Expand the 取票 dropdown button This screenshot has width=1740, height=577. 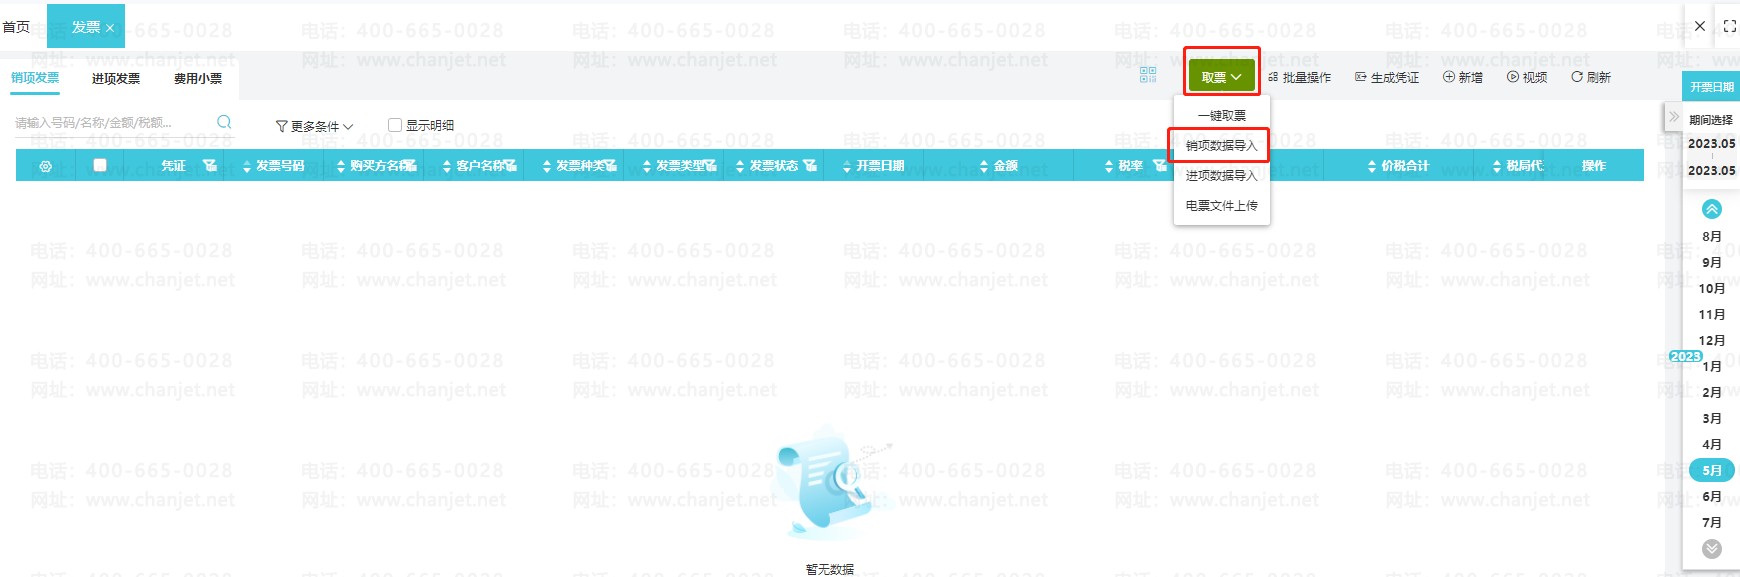(x=1221, y=76)
